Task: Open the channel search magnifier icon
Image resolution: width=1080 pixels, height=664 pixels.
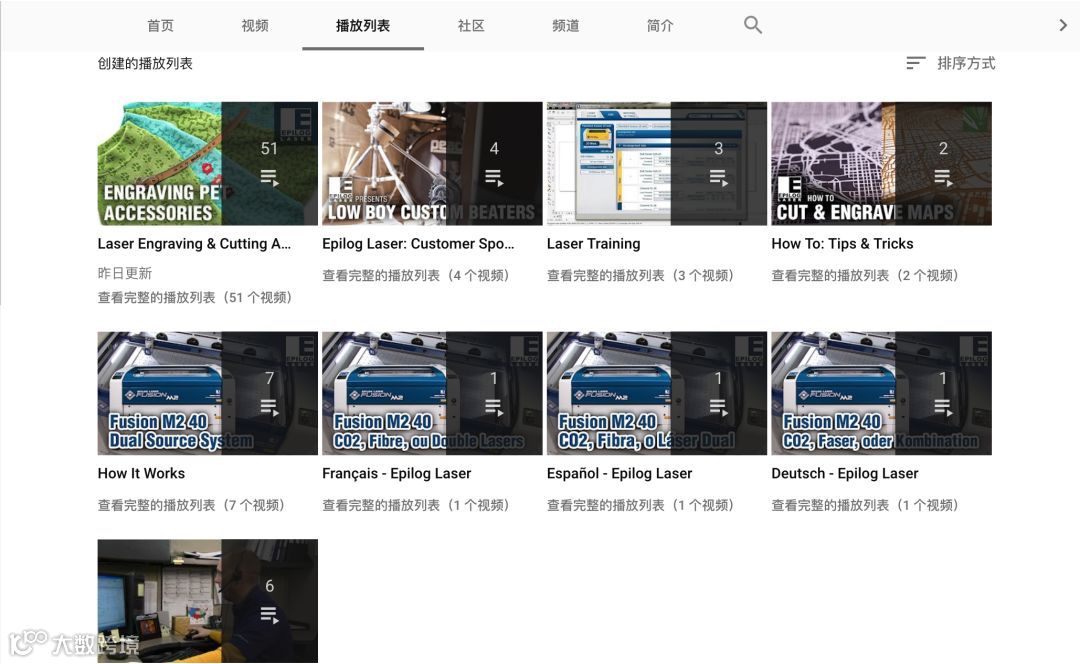Action: pyautogui.click(x=752, y=25)
